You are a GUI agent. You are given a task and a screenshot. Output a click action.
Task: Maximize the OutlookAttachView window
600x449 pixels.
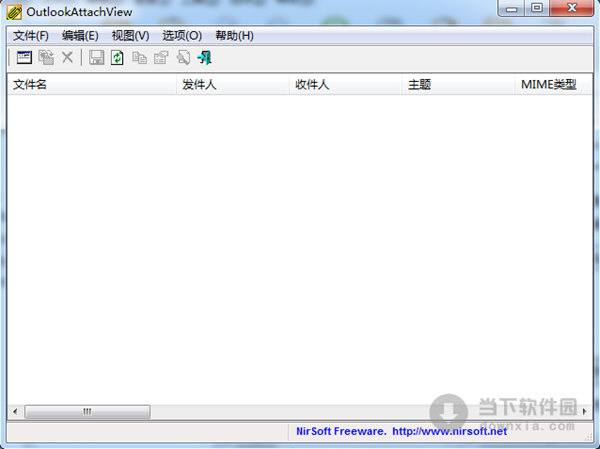tap(537, 8)
